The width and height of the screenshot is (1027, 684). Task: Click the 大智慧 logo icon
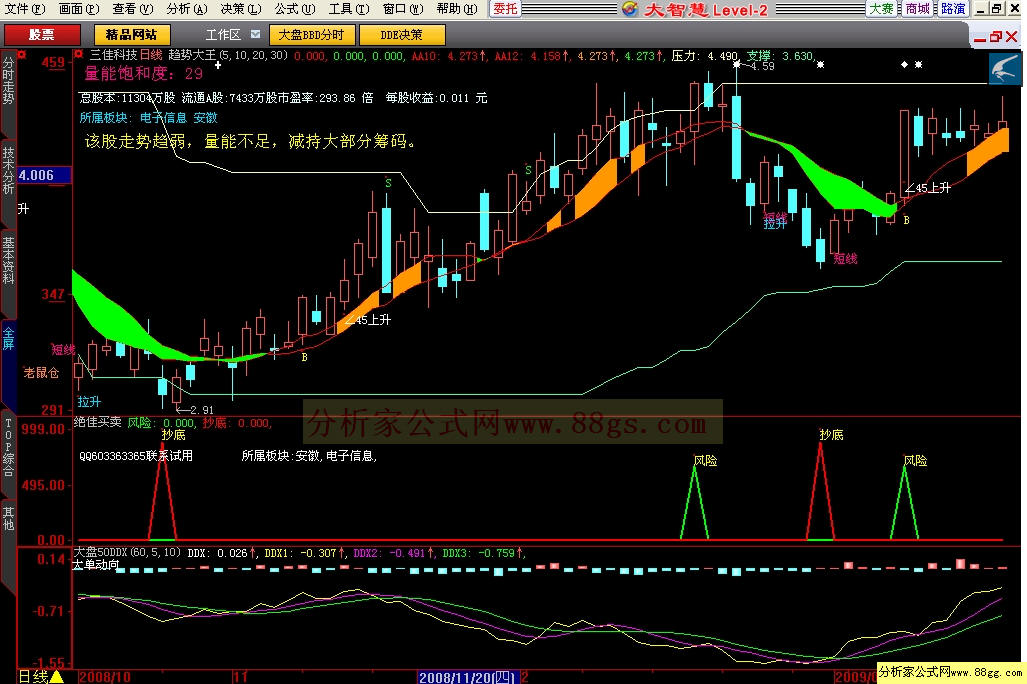[x=630, y=9]
